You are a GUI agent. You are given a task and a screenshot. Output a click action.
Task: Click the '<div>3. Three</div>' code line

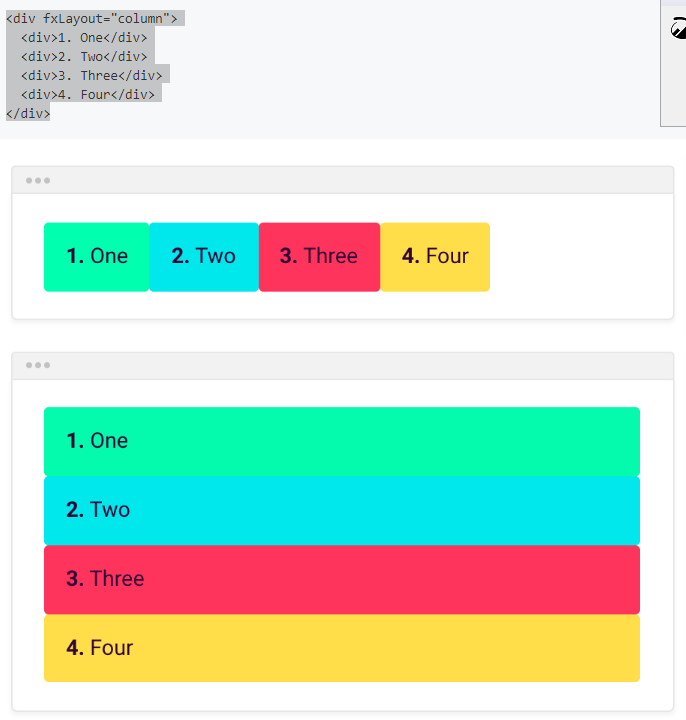(x=91, y=75)
